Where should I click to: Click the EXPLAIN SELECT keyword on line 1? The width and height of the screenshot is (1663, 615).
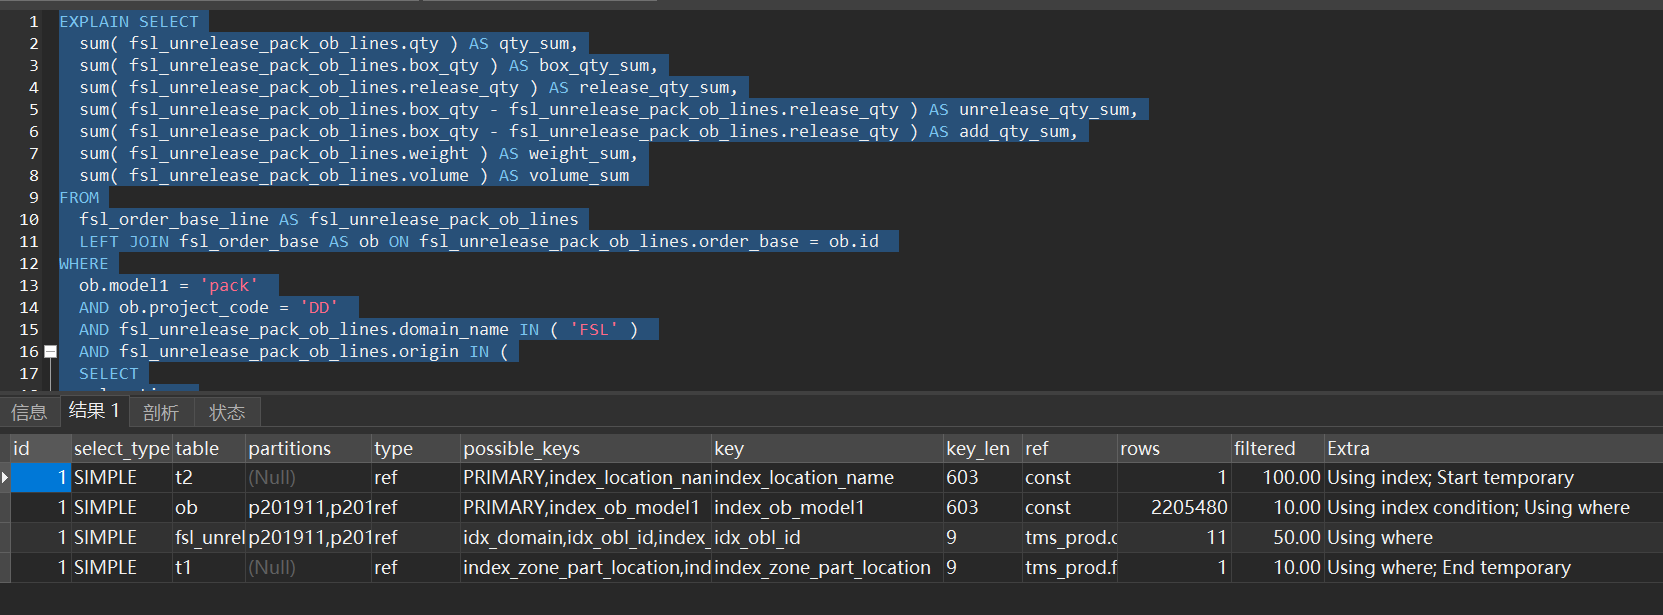(129, 22)
